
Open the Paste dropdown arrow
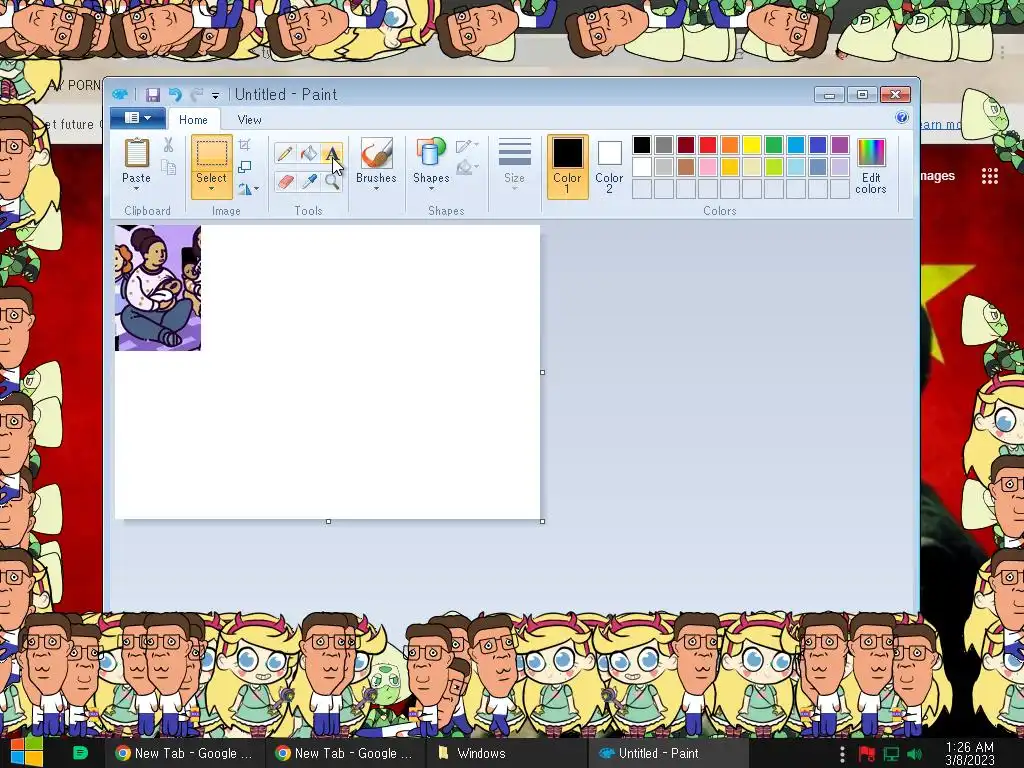[136, 189]
